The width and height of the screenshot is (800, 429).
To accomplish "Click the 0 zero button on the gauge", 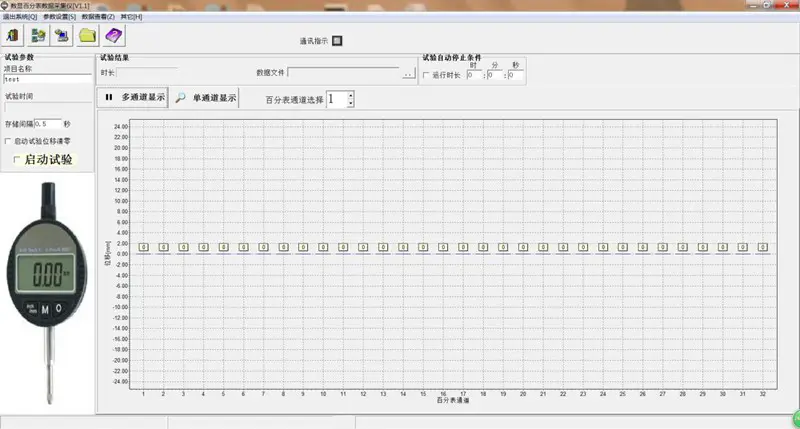I will click(x=59, y=308).
